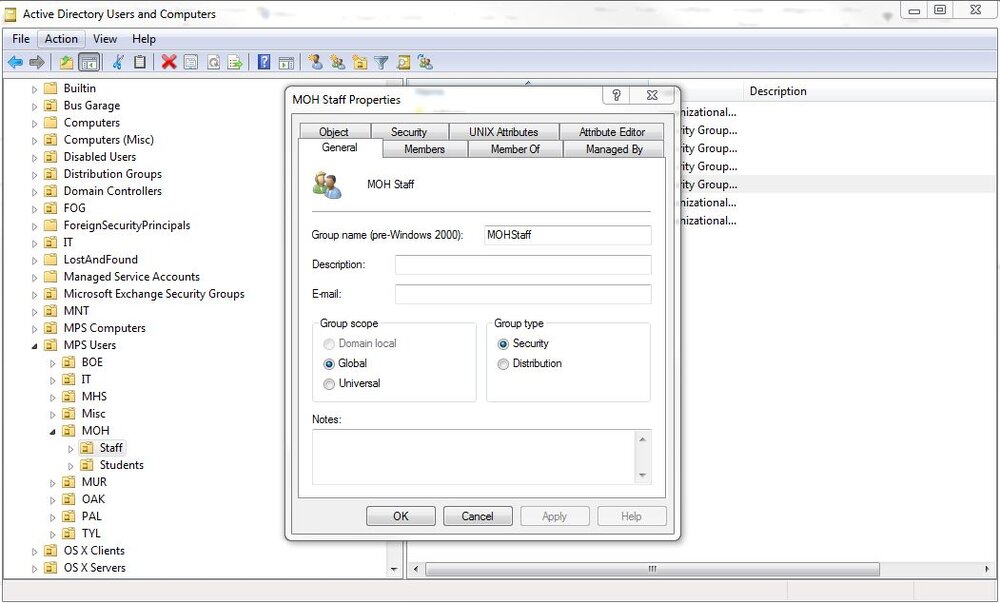Expand the BOE node

point(53,363)
